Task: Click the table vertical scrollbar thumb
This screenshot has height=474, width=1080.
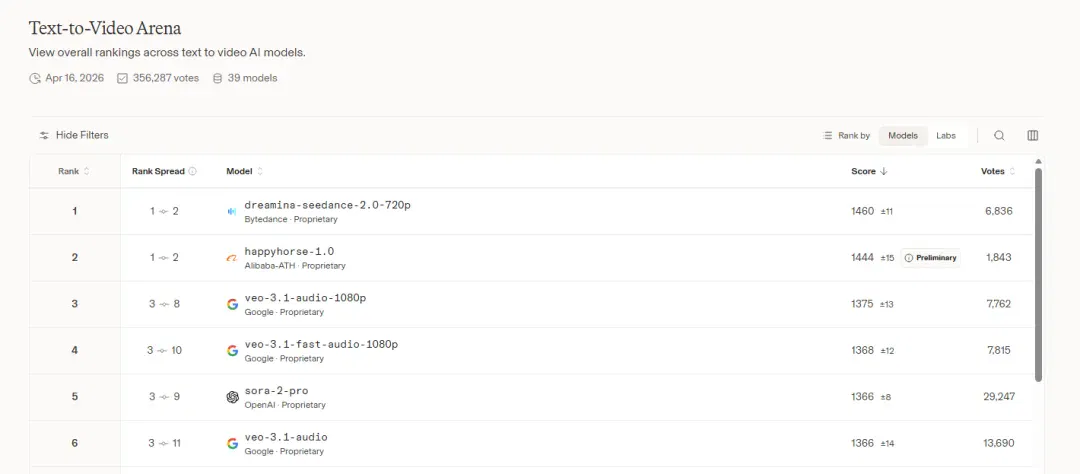Action: [1039, 274]
